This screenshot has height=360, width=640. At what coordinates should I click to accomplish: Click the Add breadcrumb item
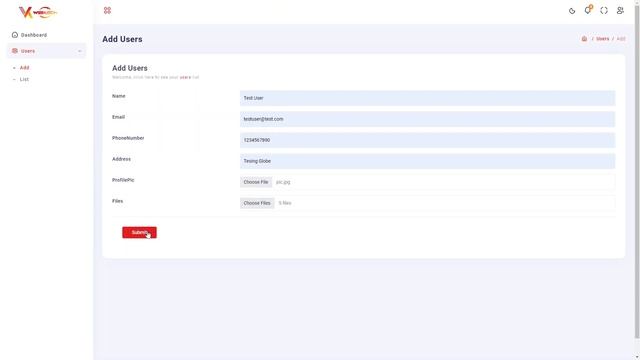pyautogui.click(x=621, y=39)
